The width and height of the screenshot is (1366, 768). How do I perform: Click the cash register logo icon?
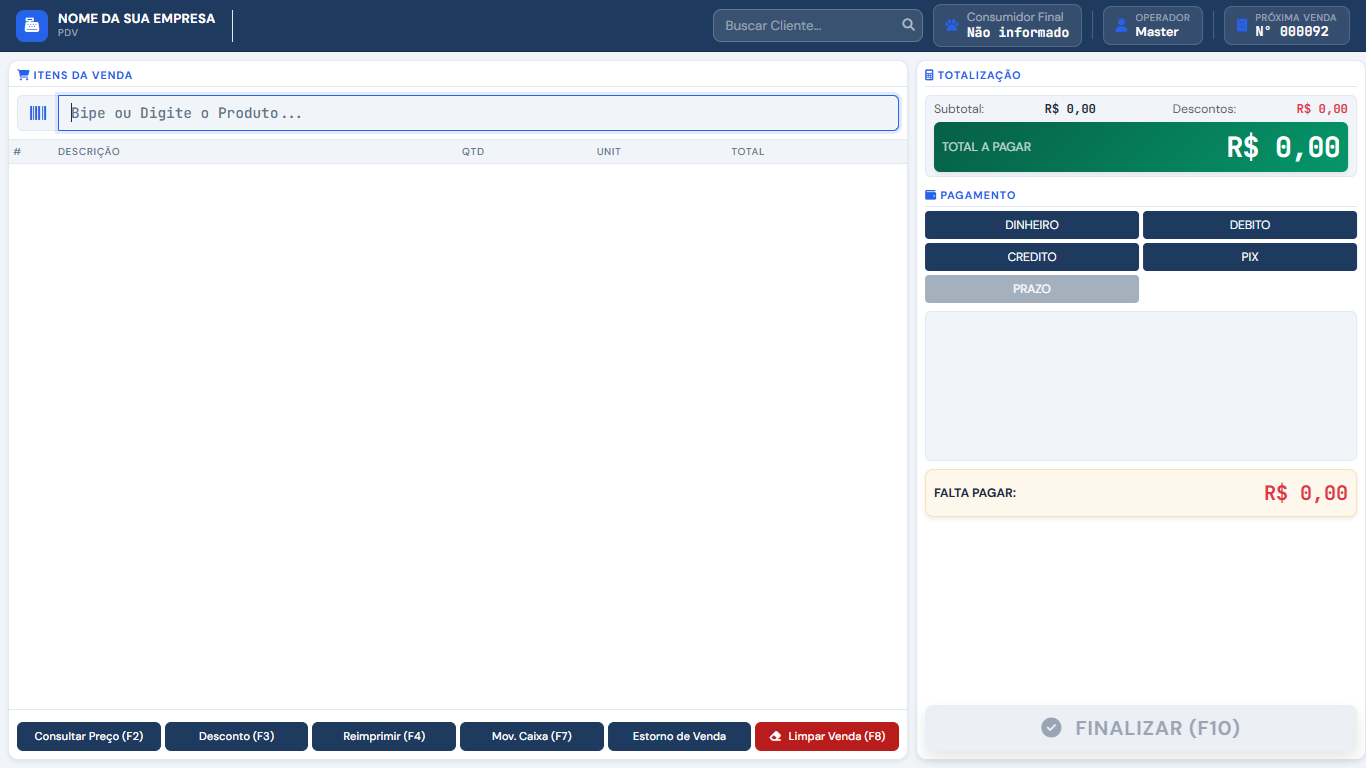point(32,26)
